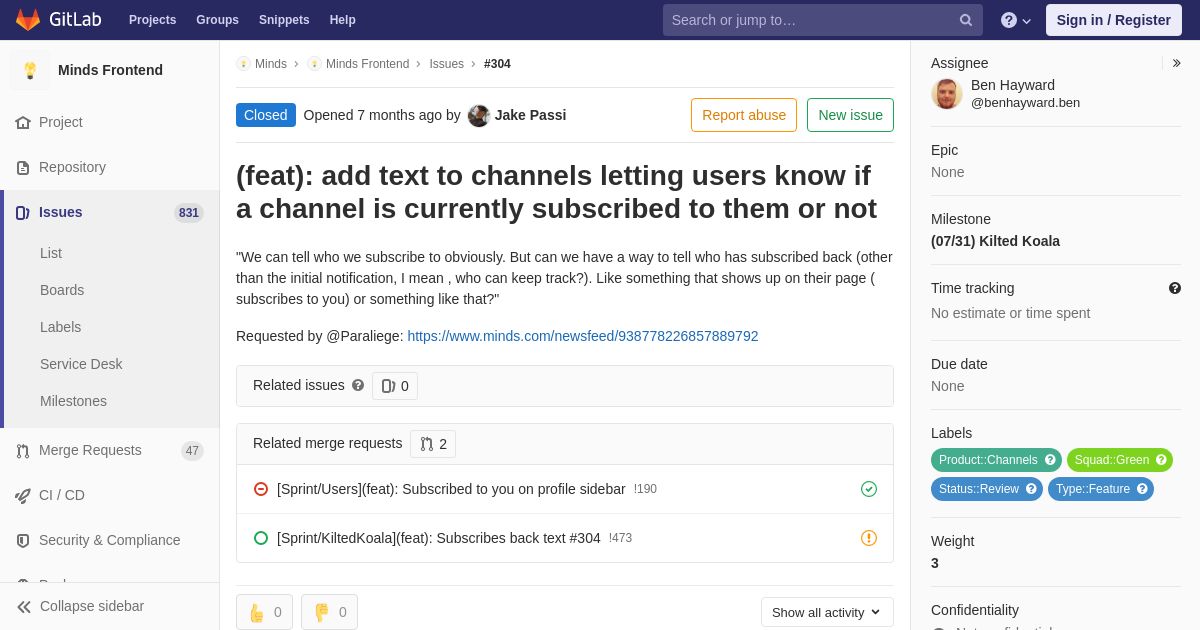Click the @benhayward.ben assignee username
Viewport: 1200px width, 630px height.
1025,102
